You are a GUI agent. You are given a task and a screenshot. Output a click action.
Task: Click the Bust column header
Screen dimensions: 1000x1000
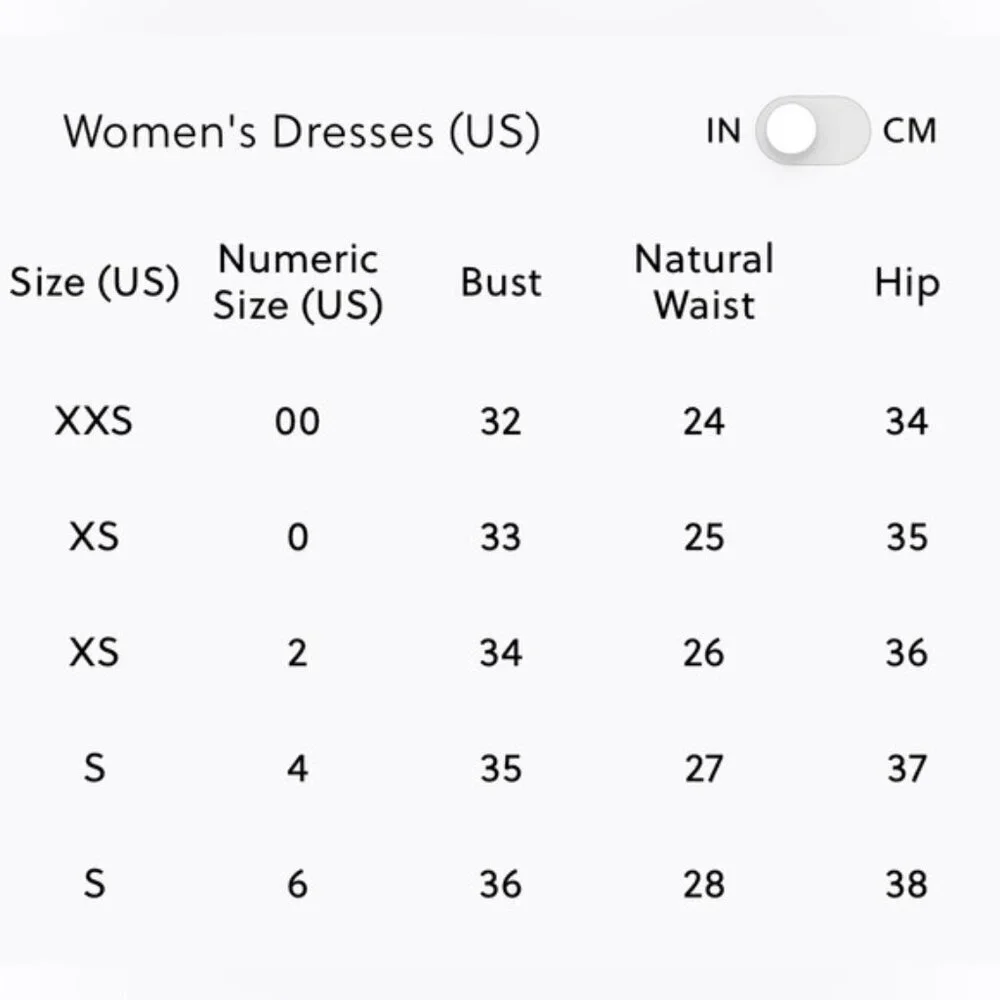(501, 282)
